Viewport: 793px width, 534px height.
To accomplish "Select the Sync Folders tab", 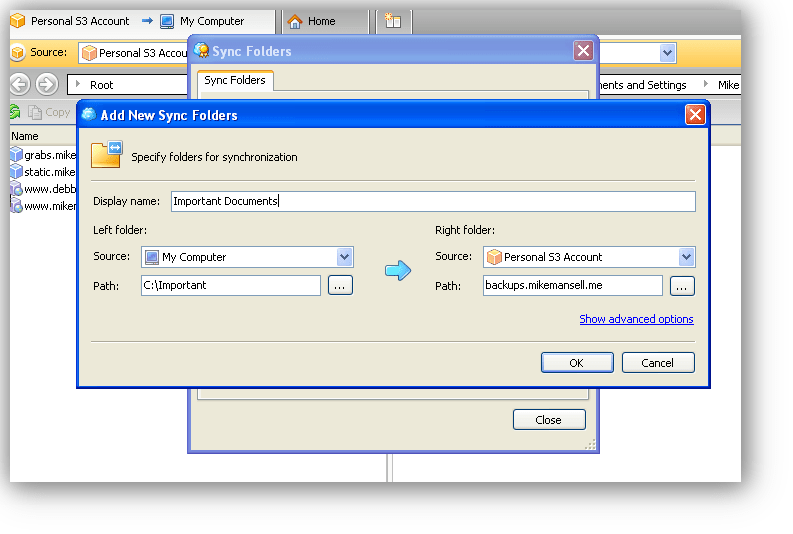I will click(235, 80).
